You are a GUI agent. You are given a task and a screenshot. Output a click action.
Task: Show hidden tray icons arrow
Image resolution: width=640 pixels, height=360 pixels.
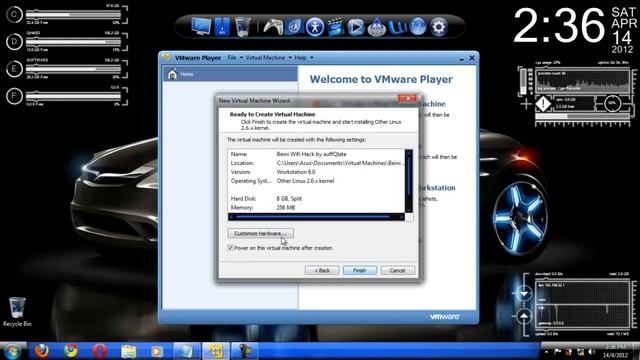tap(546, 352)
